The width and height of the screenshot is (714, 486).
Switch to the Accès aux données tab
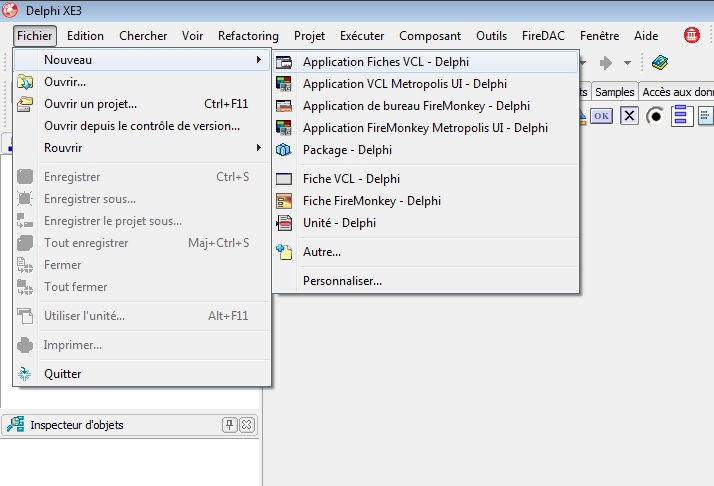pyautogui.click(x=677, y=92)
